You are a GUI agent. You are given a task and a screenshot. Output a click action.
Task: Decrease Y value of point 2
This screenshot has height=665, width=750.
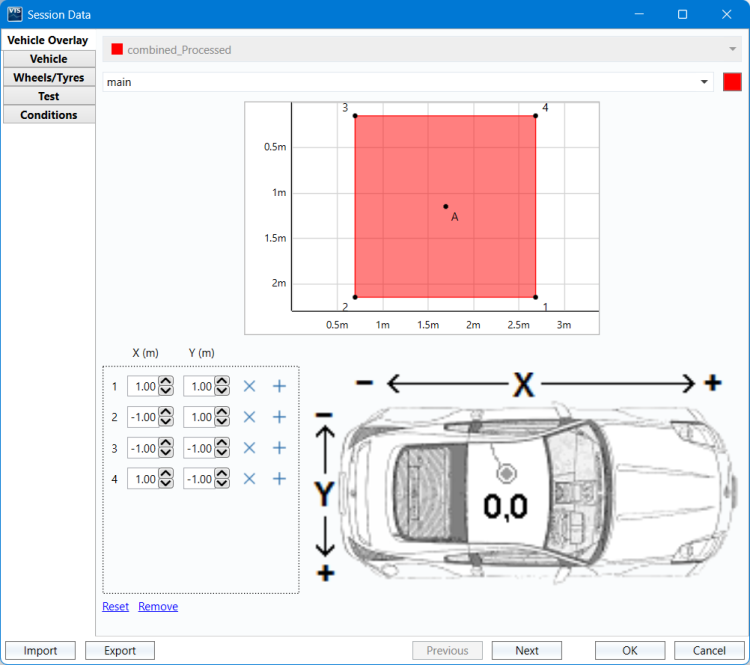[222, 422]
